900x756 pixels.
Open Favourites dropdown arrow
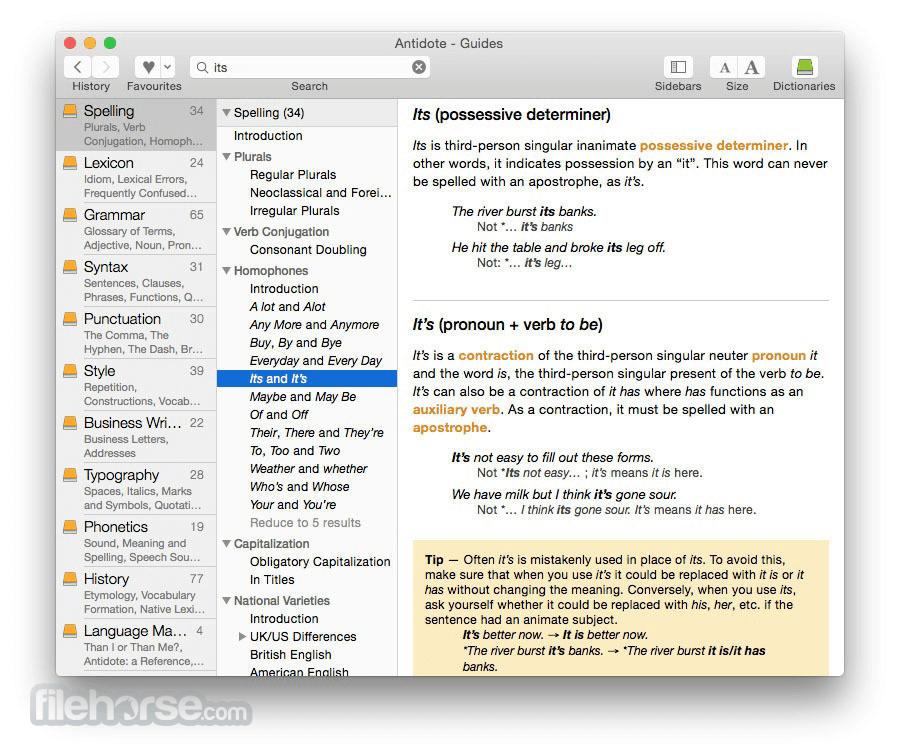[168, 67]
